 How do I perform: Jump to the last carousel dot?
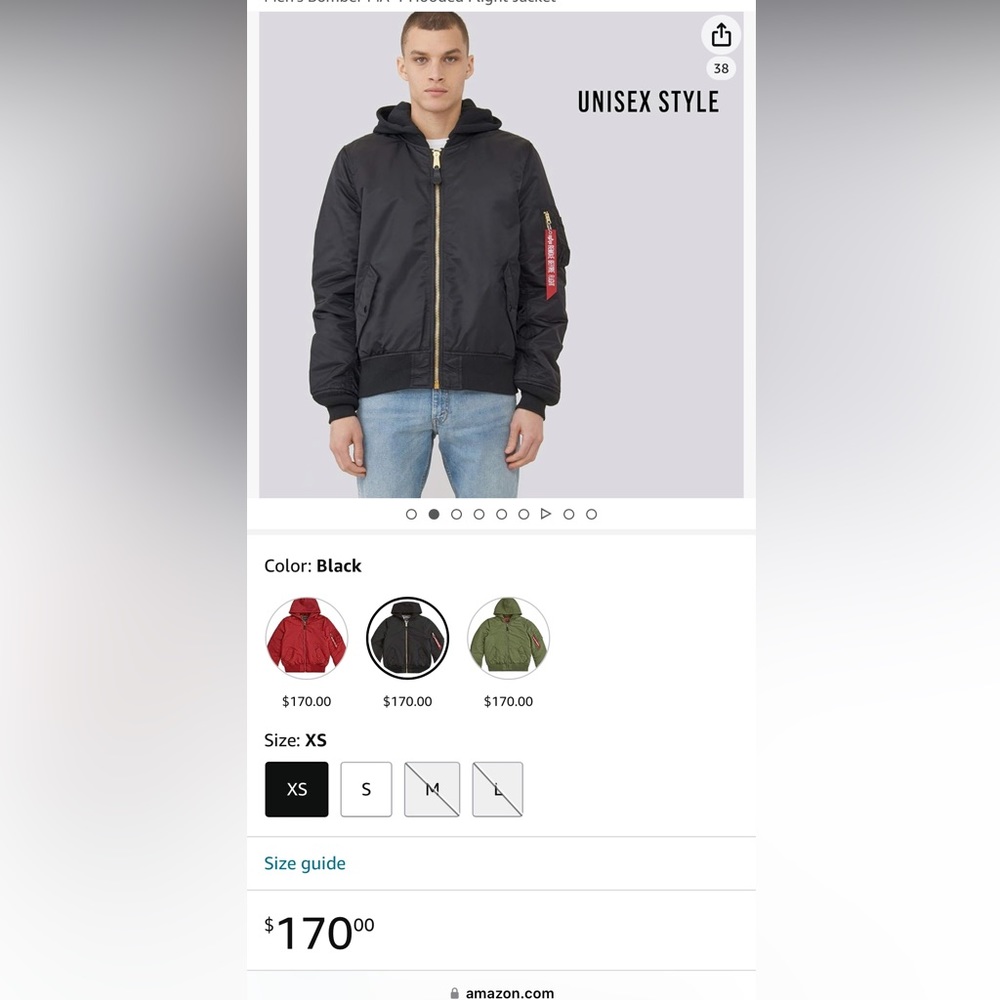[x=591, y=514]
